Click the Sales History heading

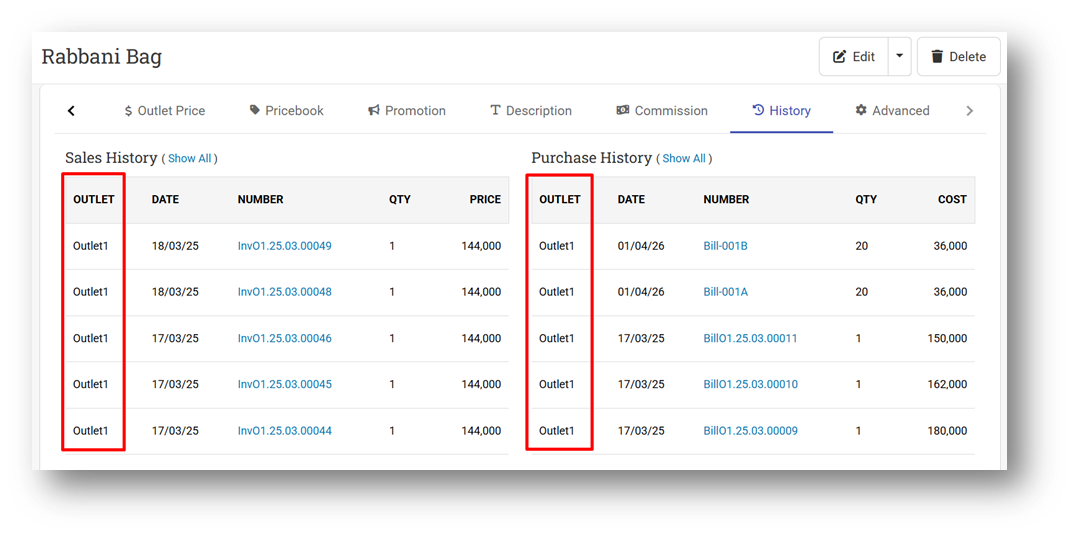(111, 158)
